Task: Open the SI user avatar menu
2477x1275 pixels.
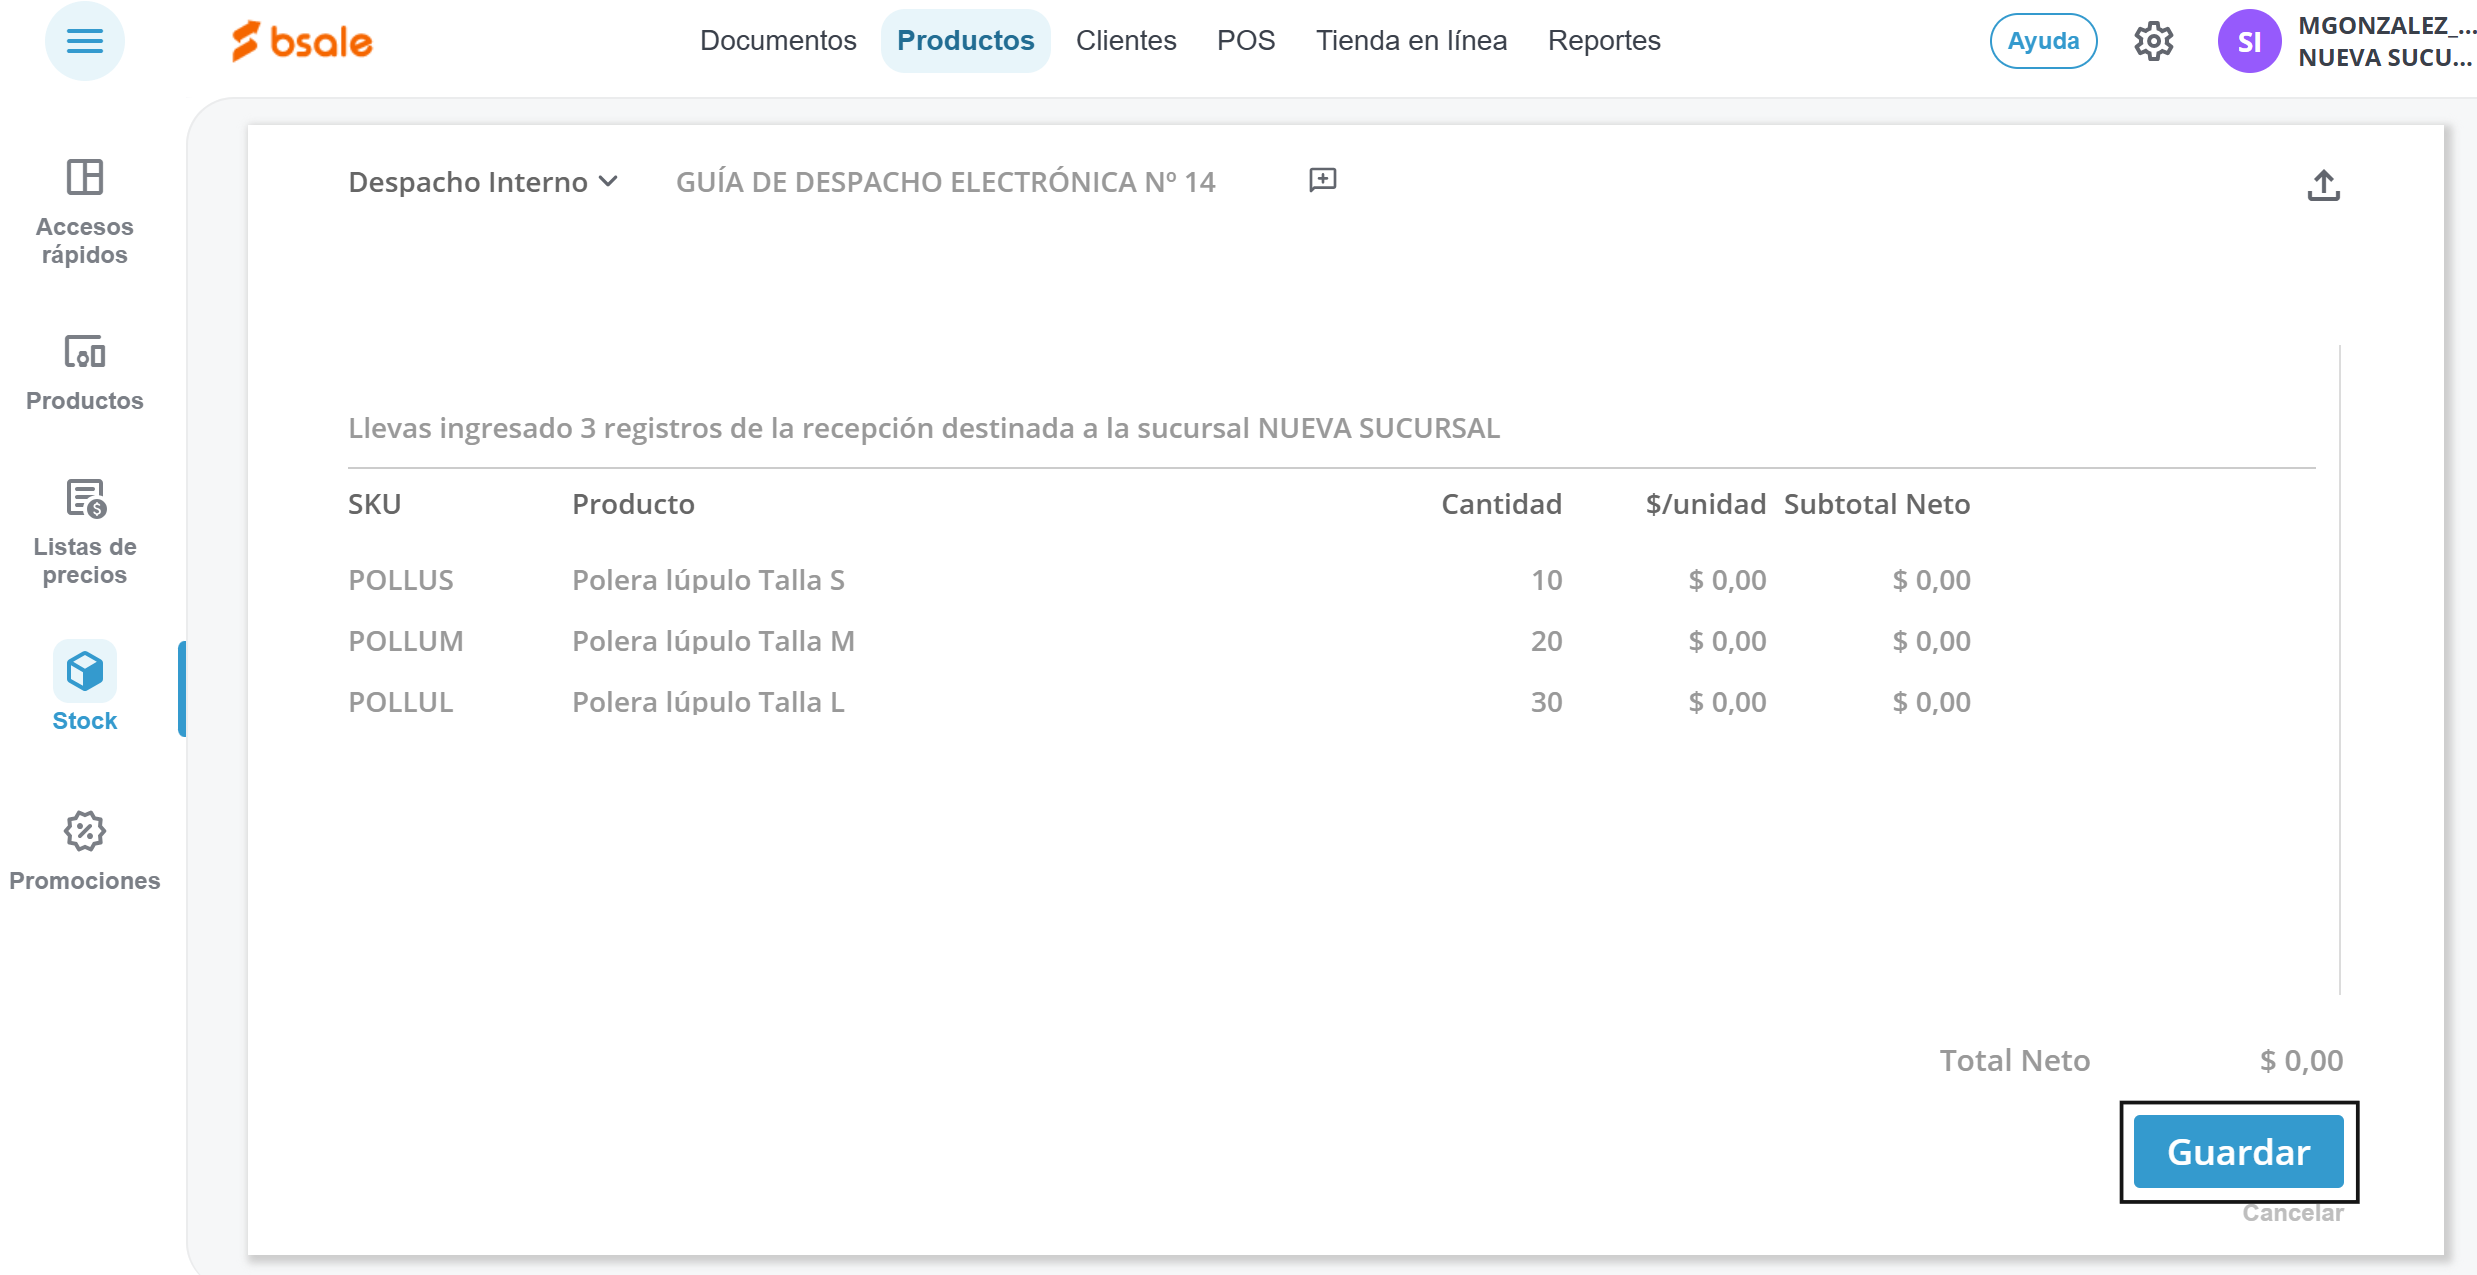Action: pos(2249,41)
